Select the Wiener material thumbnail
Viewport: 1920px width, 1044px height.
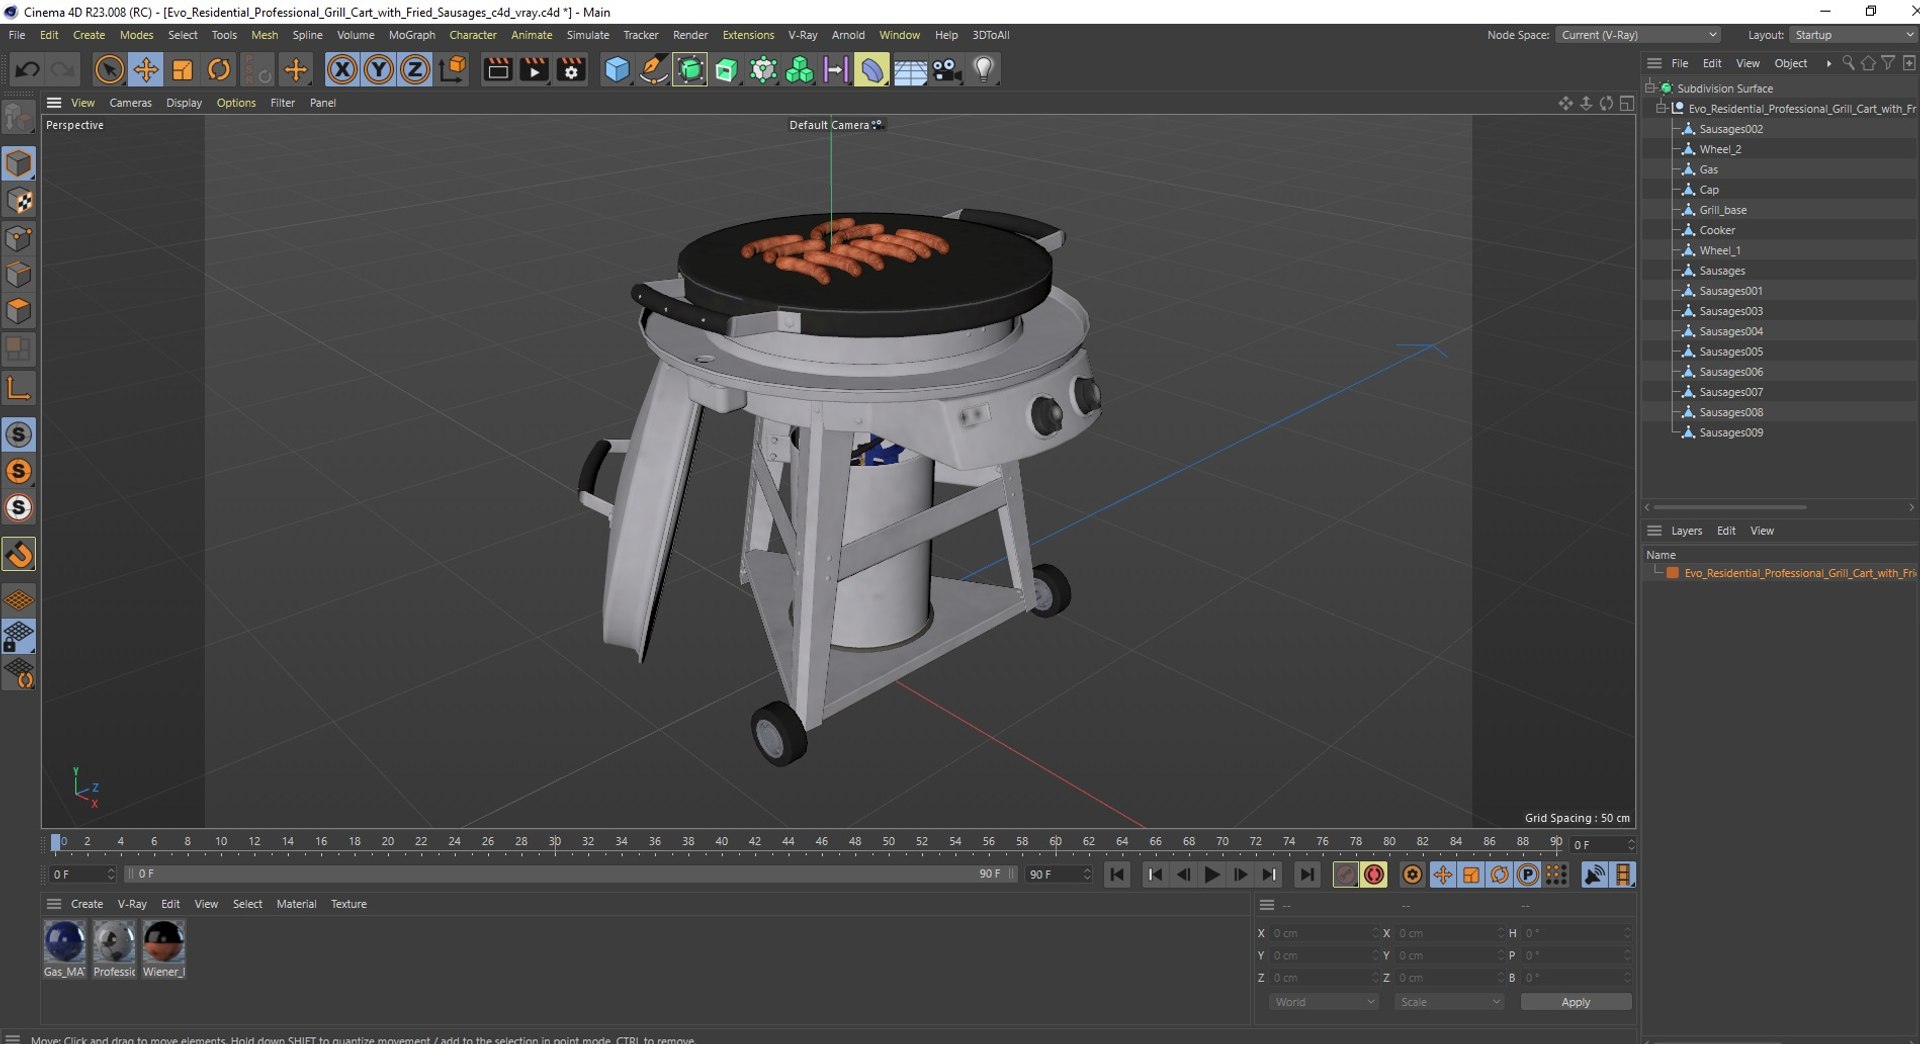[163, 942]
